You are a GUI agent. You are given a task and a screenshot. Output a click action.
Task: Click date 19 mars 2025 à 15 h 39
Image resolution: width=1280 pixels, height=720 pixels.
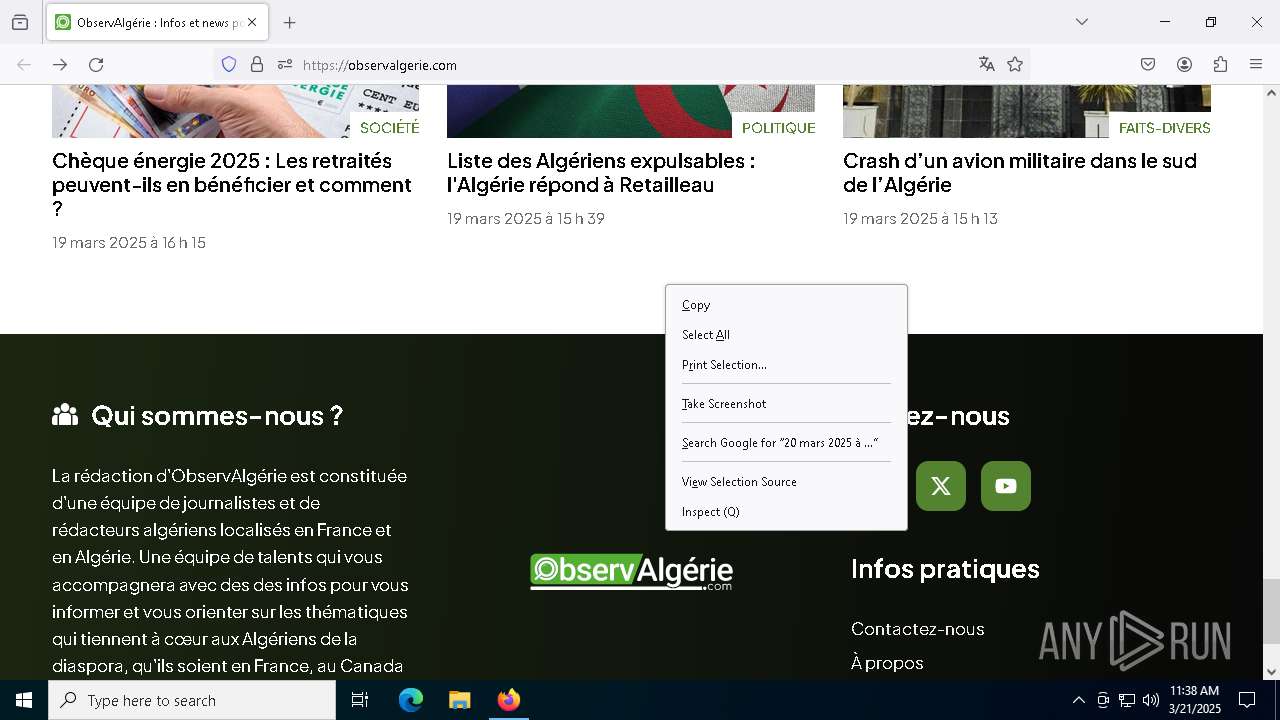coord(526,219)
